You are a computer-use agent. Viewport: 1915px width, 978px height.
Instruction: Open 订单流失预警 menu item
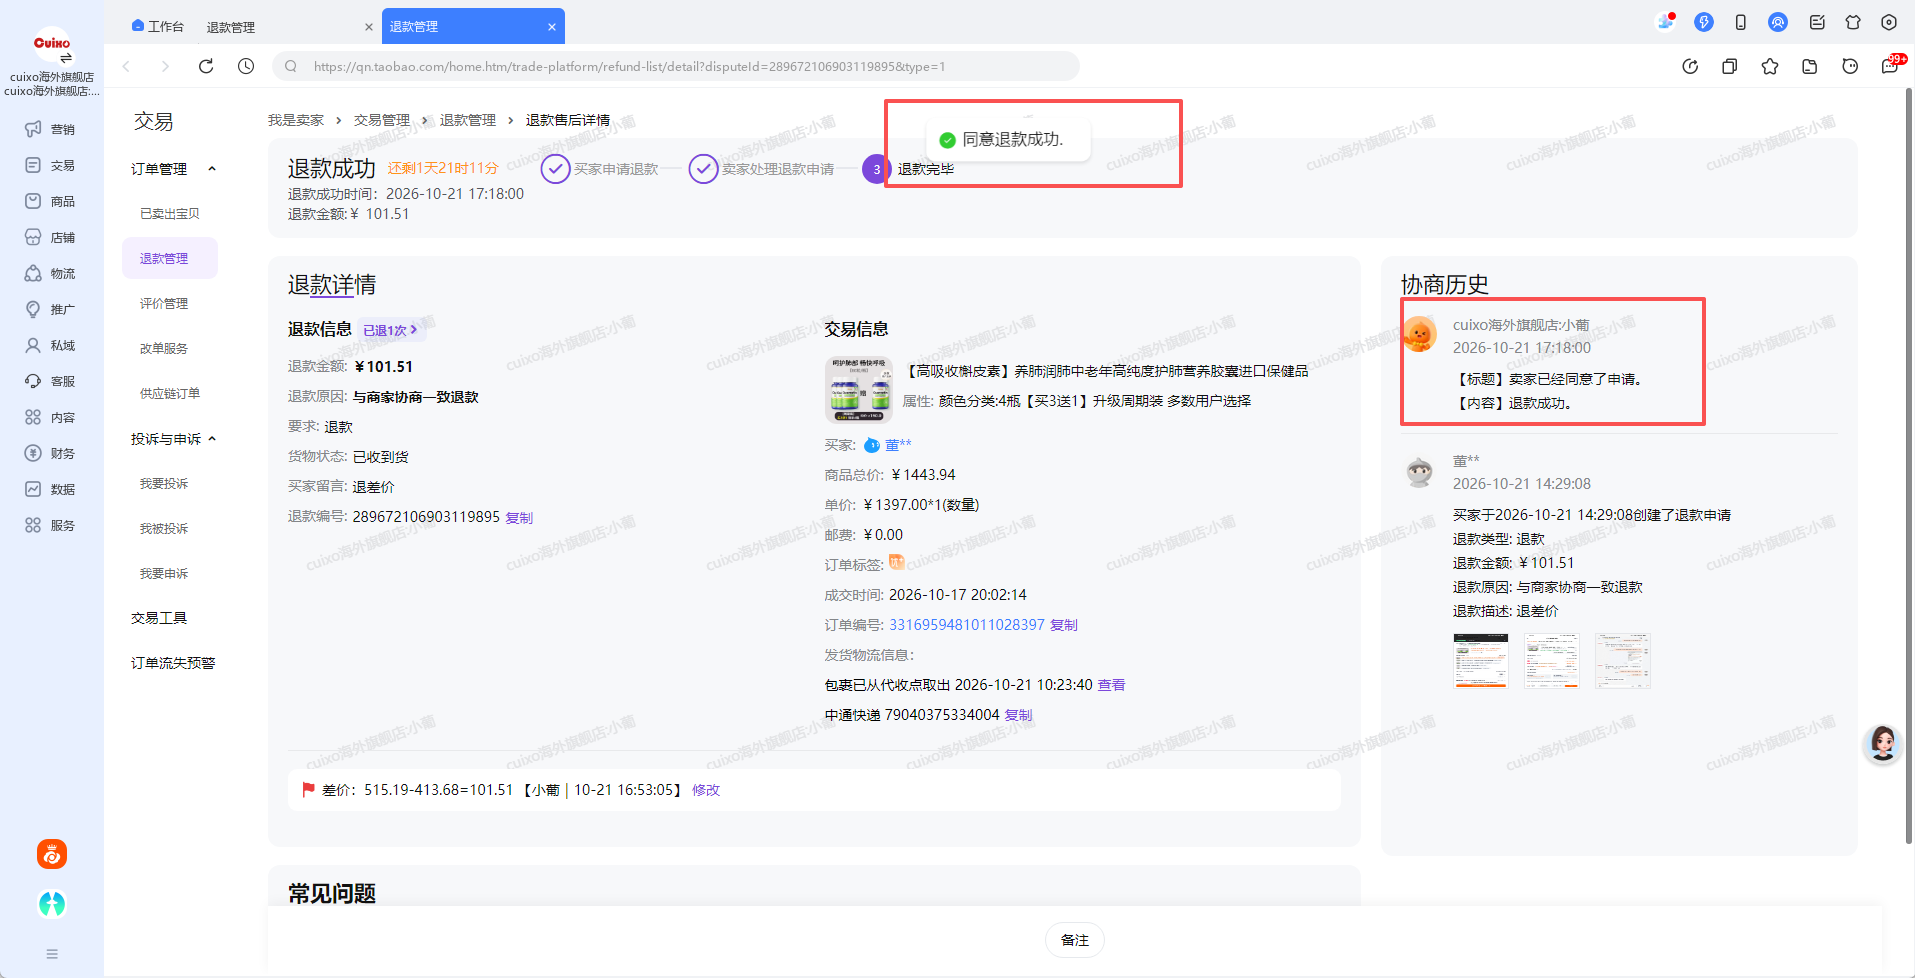click(173, 663)
